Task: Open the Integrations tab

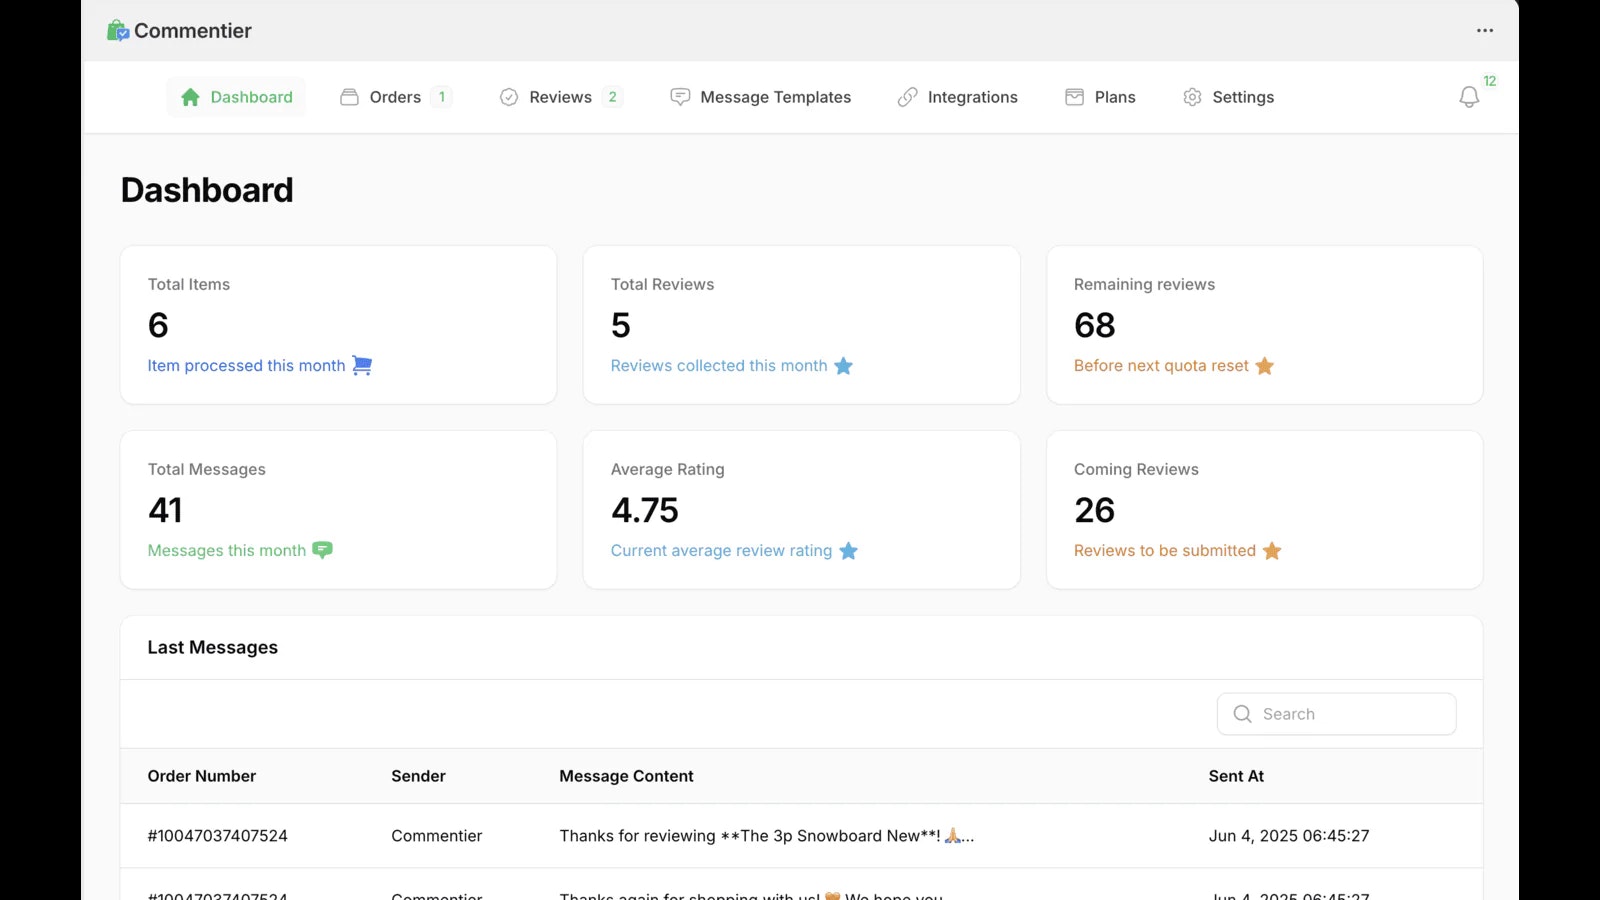Action: pyautogui.click(x=958, y=97)
